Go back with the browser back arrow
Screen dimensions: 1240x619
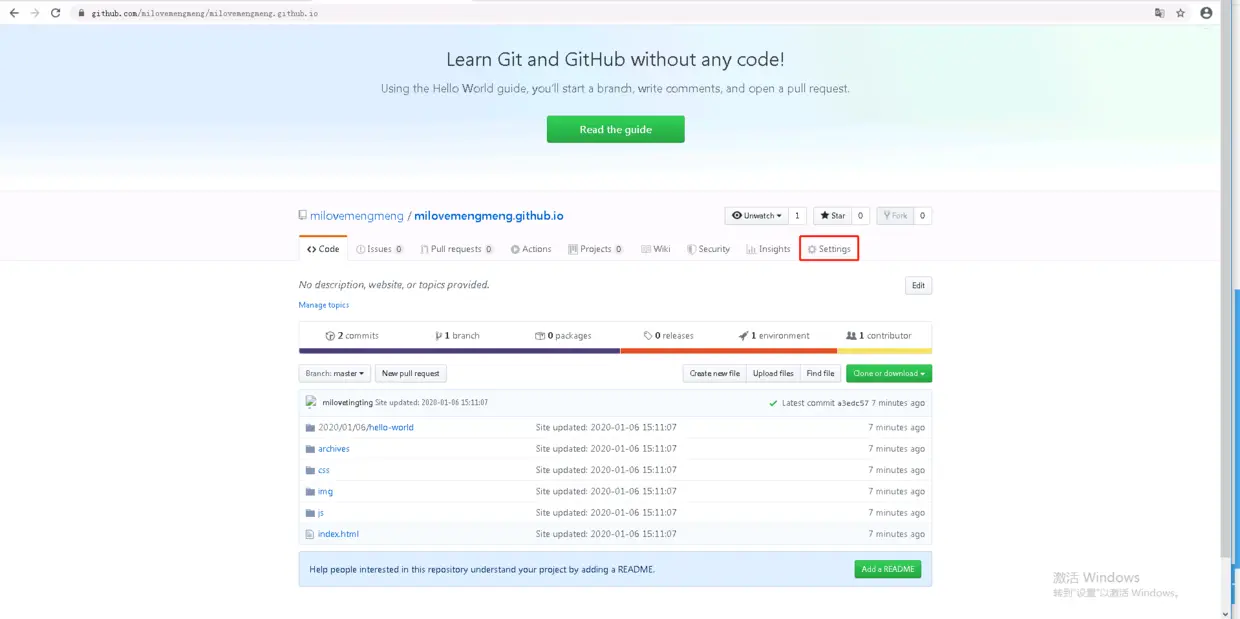point(14,13)
